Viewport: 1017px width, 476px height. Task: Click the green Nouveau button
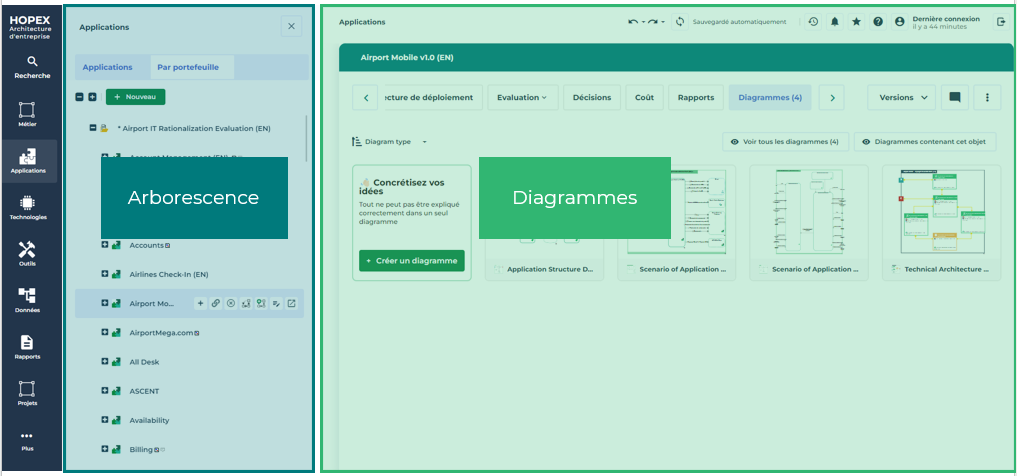pyautogui.click(x=135, y=97)
